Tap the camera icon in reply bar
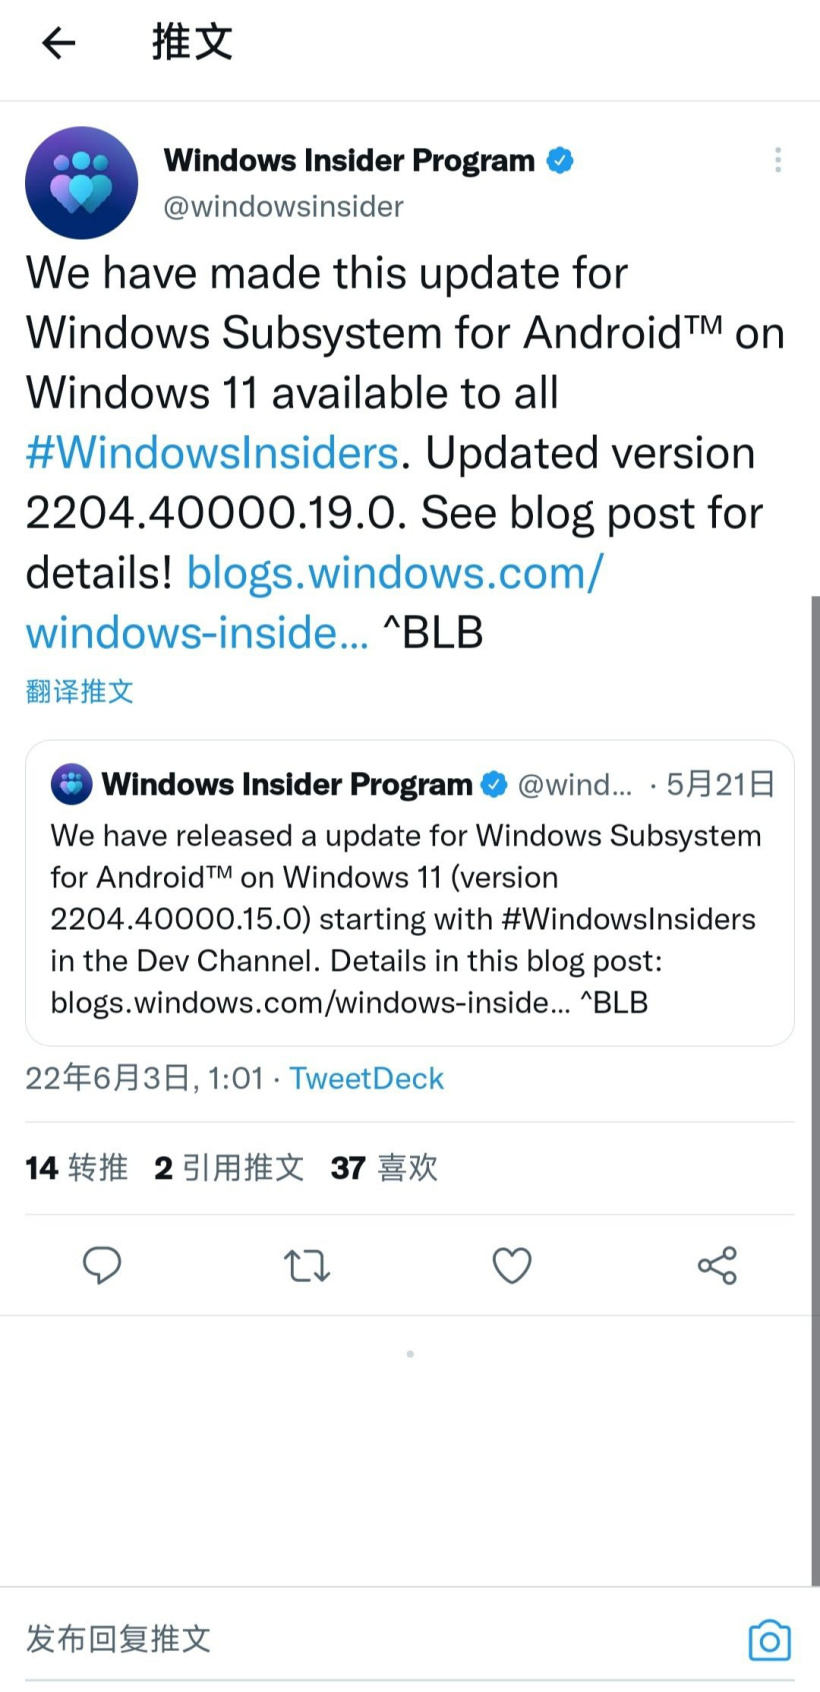This screenshot has width=820, height=1692. point(769,1640)
